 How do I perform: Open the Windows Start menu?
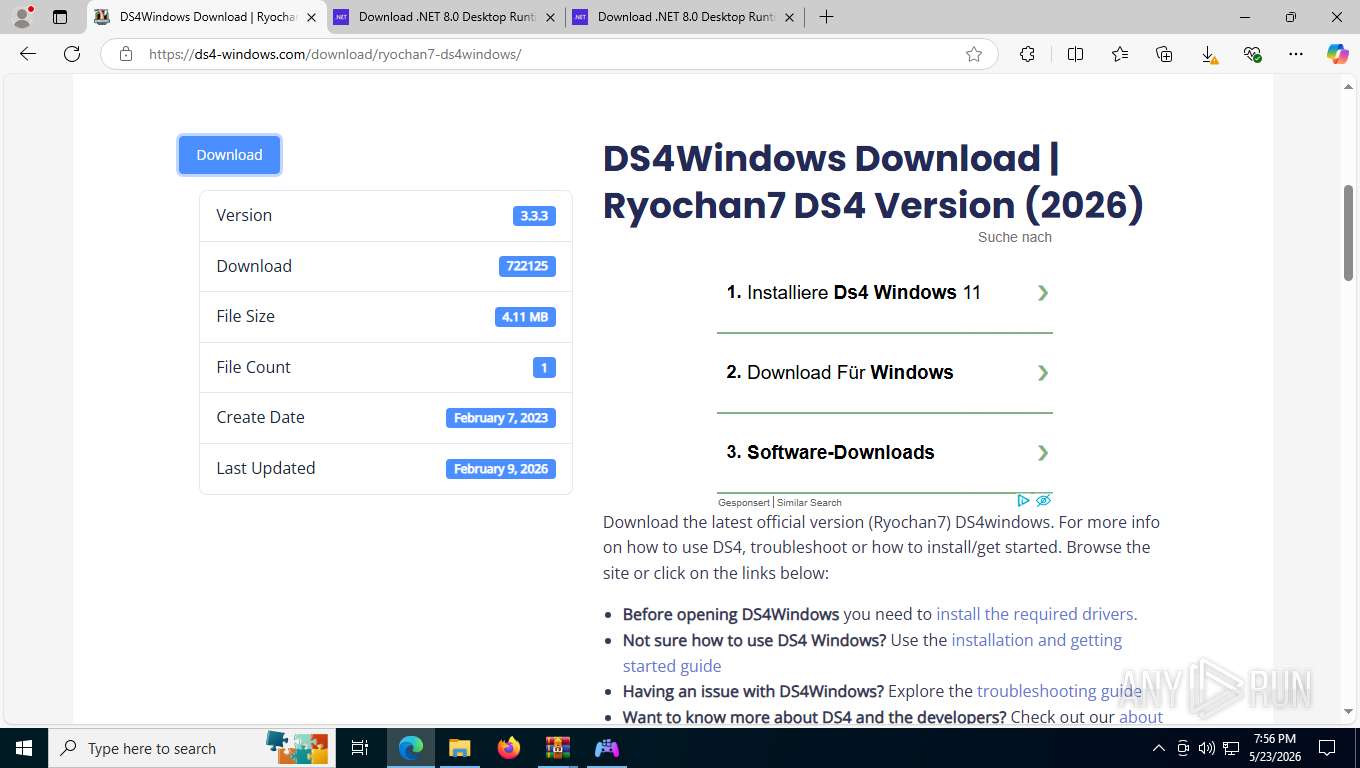(23, 748)
